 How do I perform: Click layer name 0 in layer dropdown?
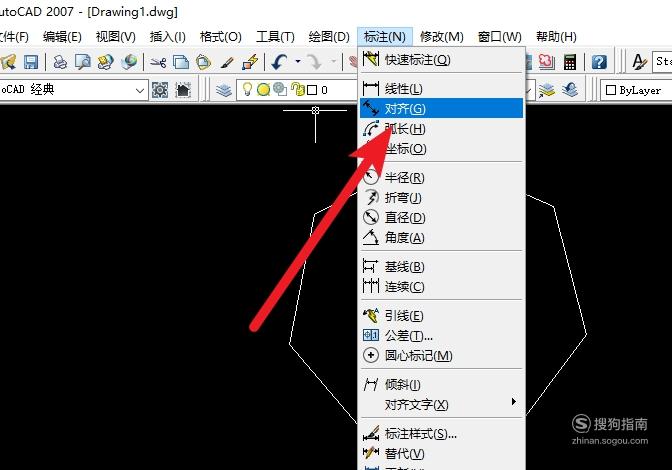(x=324, y=90)
